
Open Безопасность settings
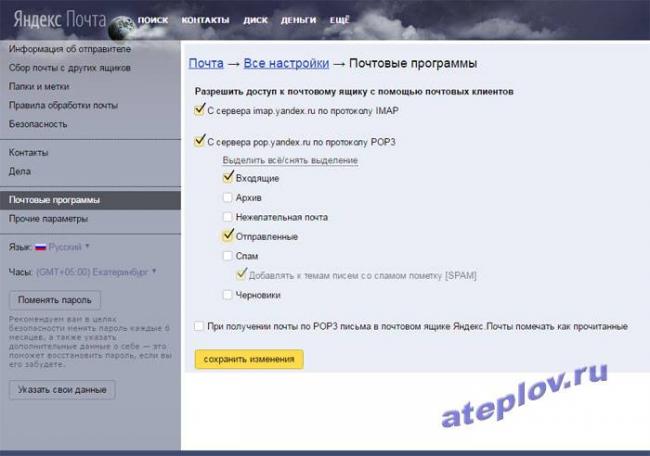38,124
